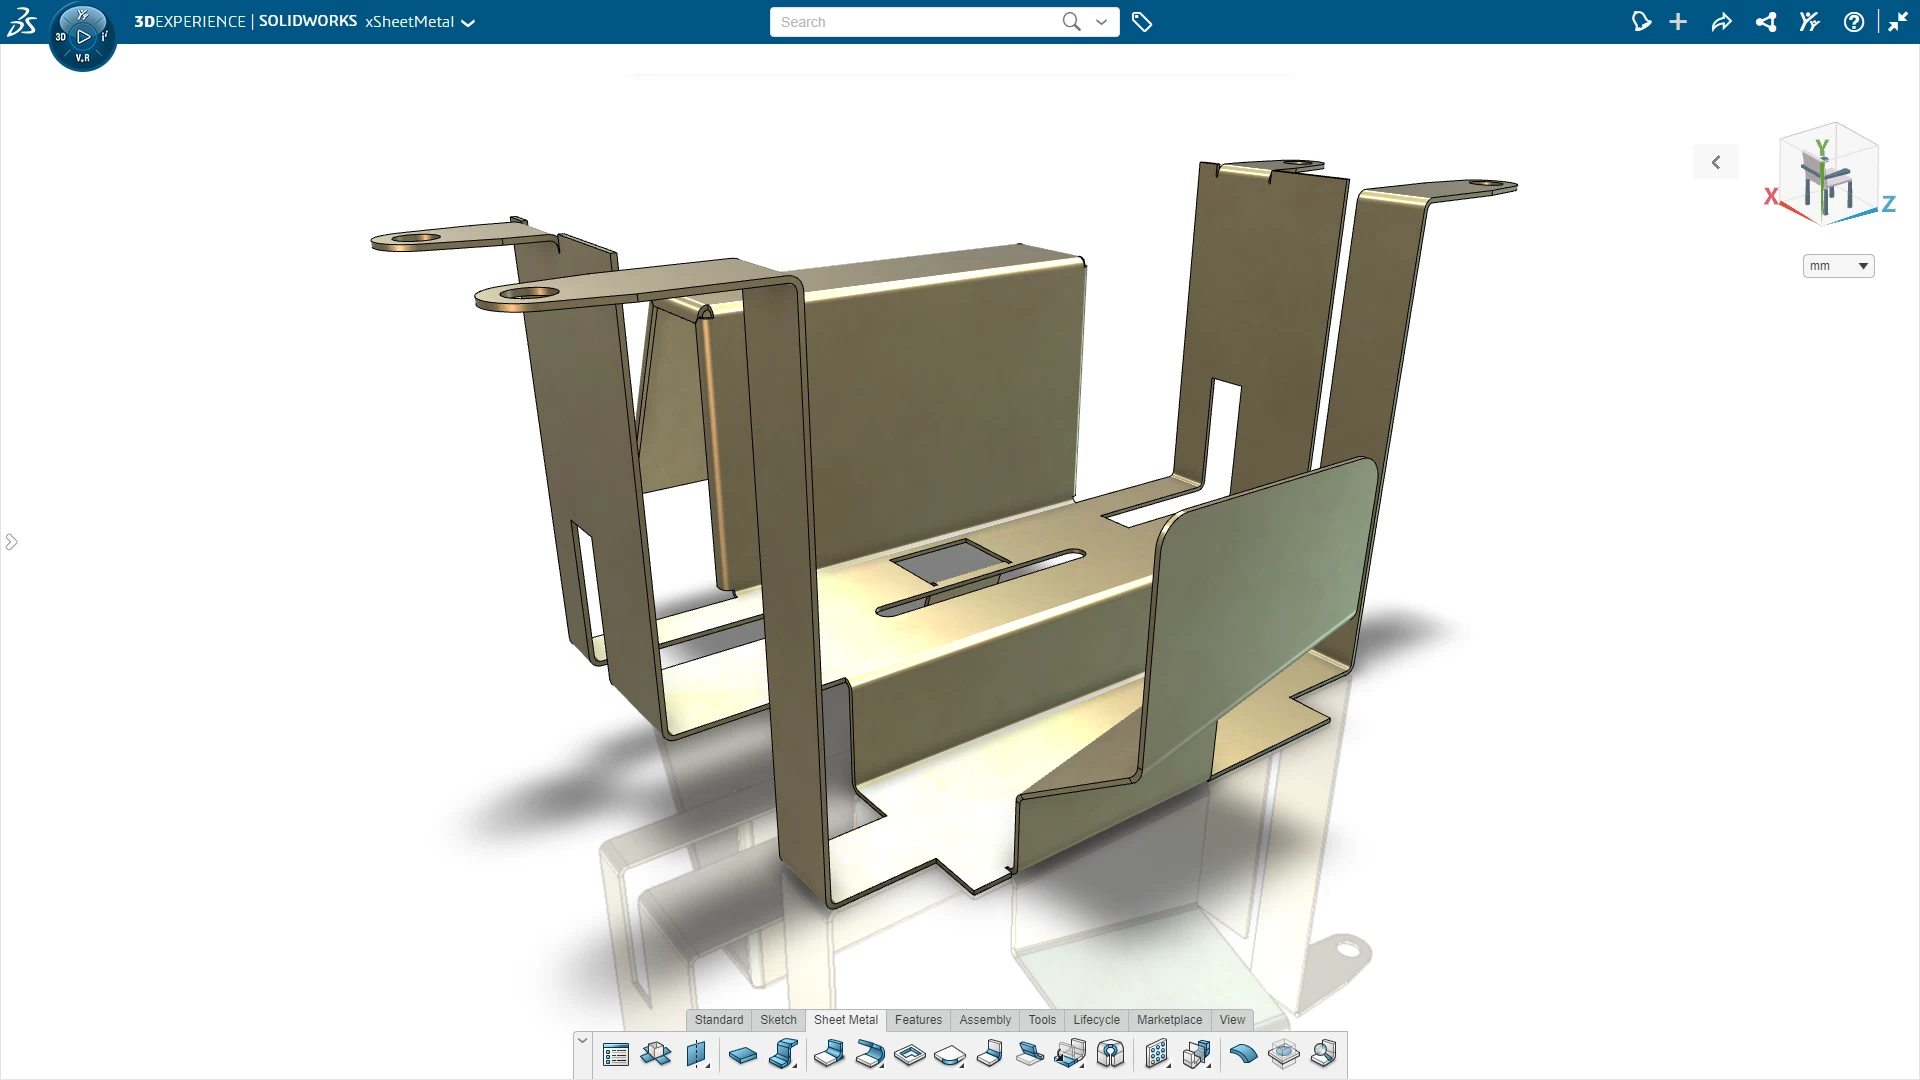The image size is (1920, 1080).
Task: Open the Help question mark icon
Action: 1854,22
